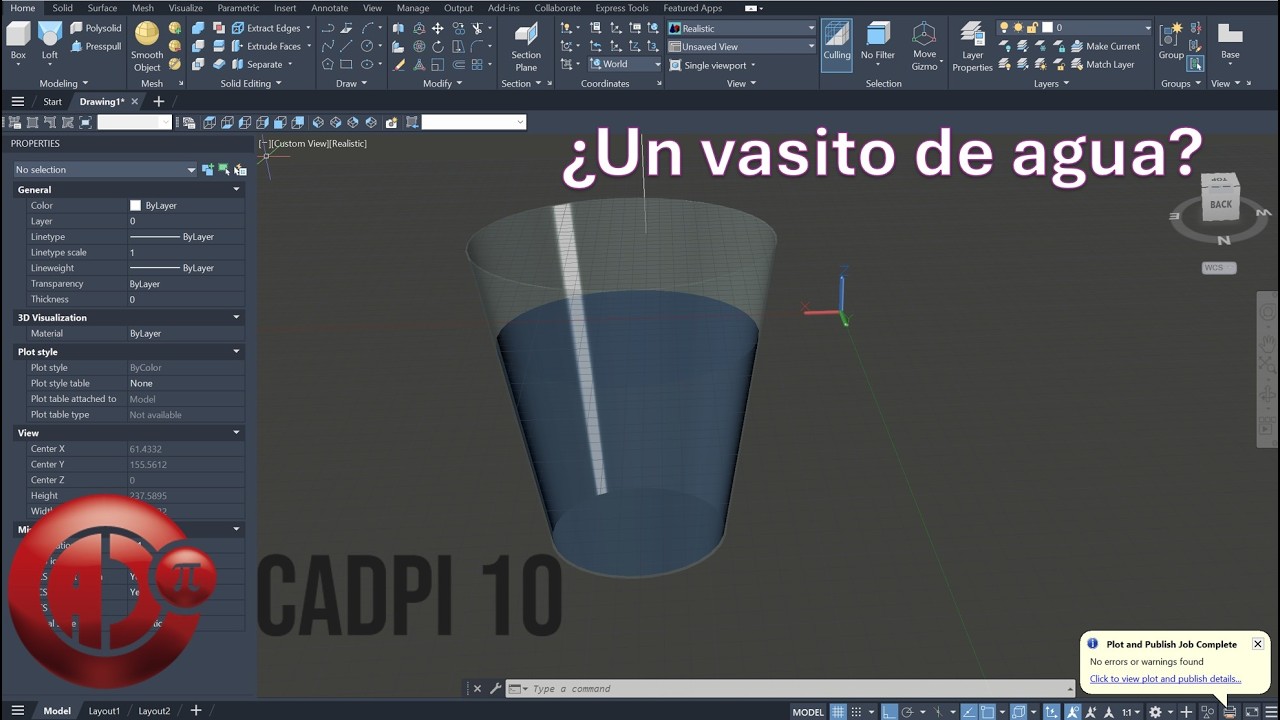Click the BACK face of the ViewCube
Image resolution: width=1280 pixels, height=720 pixels.
[x=1221, y=204]
